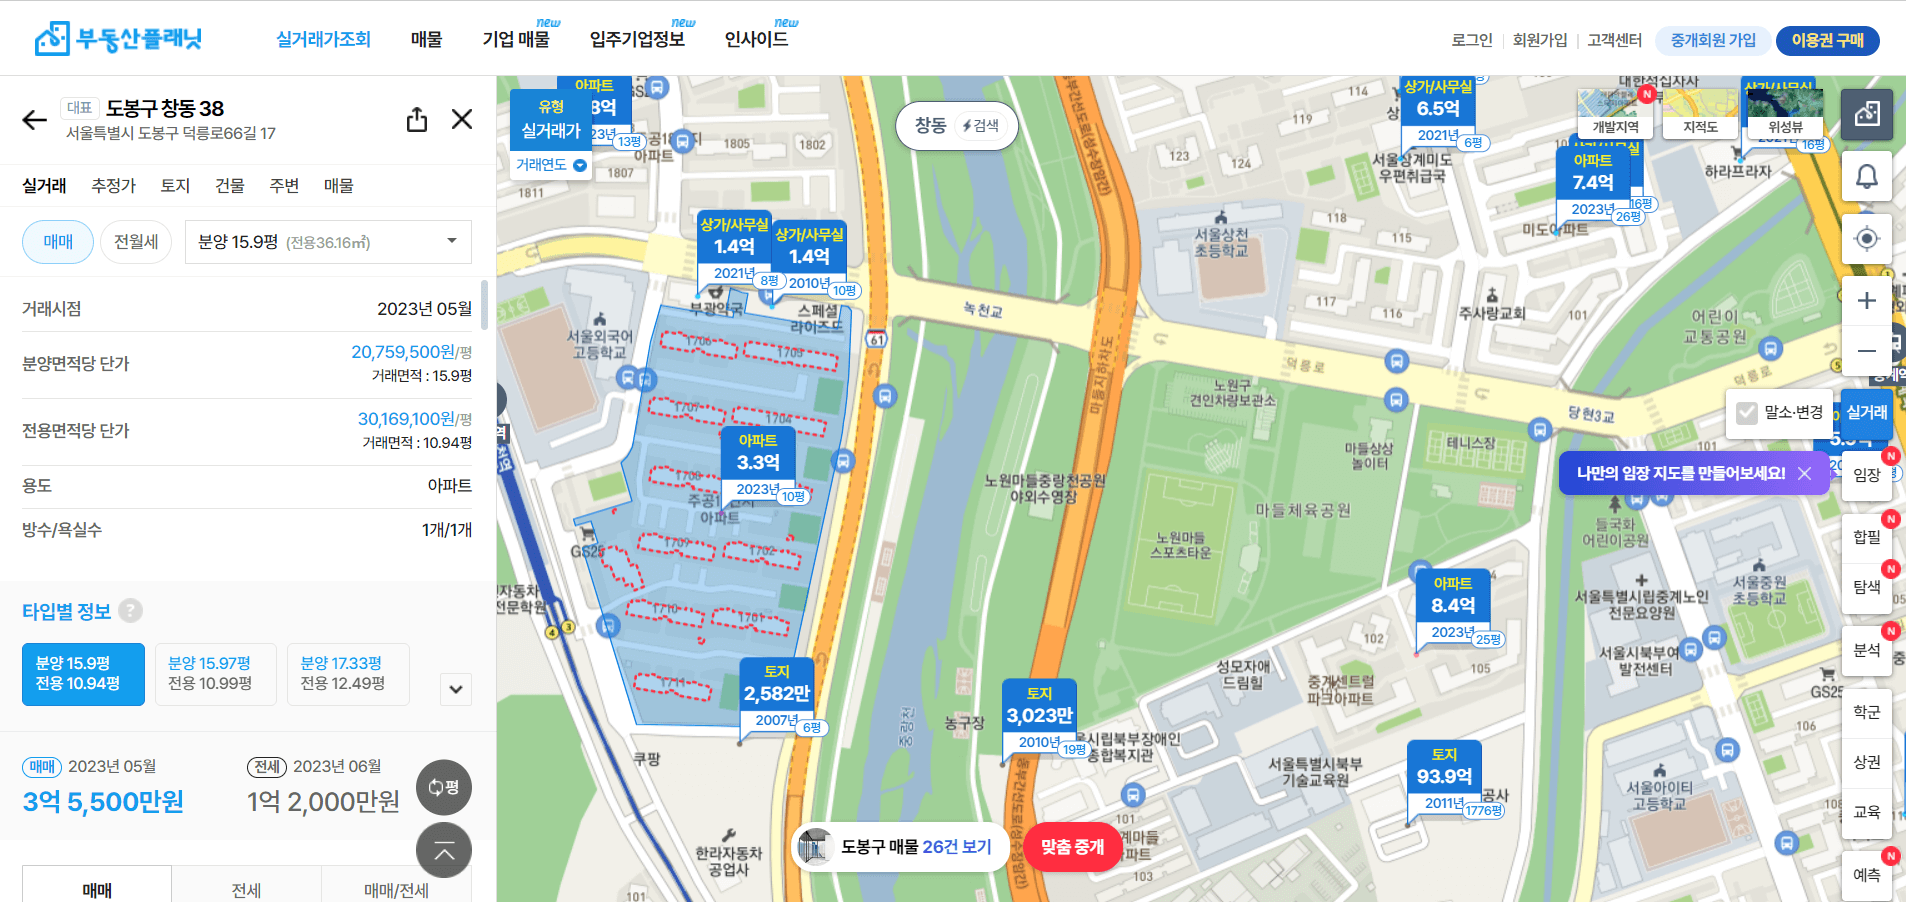Open the 위성뷰 satellite layer thumbnail
Image resolution: width=1906 pixels, height=902 pixels.
point(1785,113)
